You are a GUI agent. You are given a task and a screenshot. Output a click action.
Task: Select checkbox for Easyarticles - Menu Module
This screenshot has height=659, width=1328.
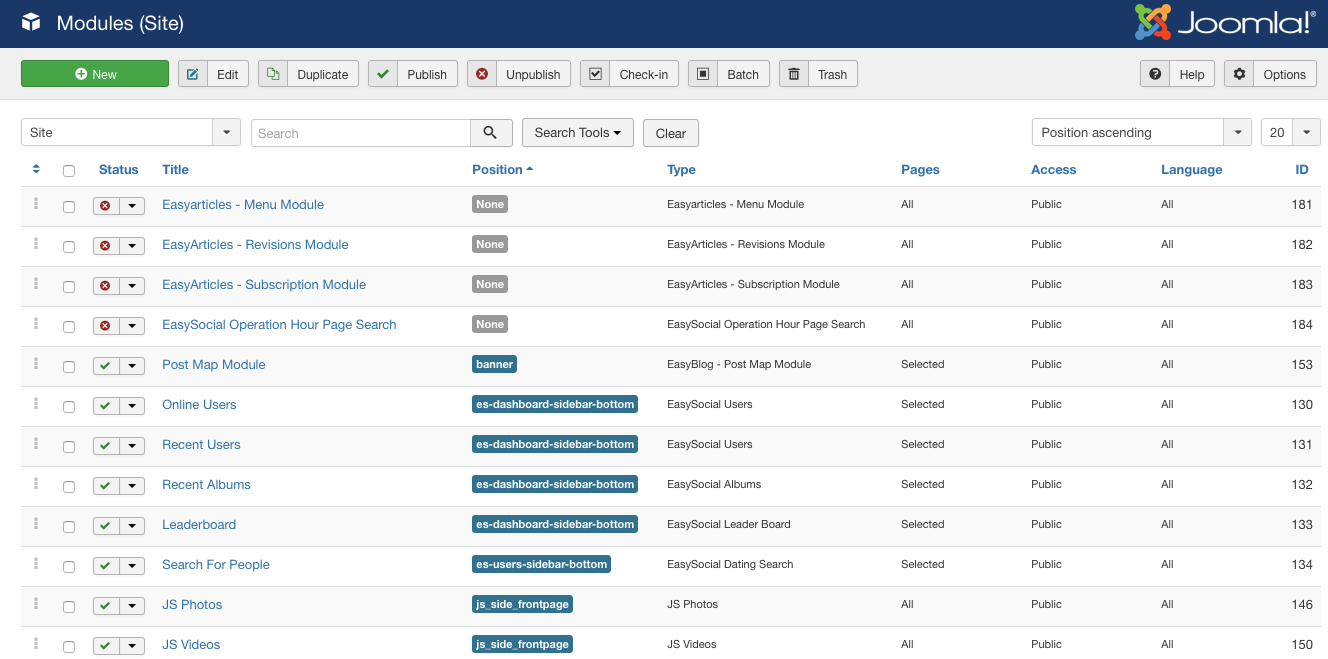coord(69,207)
